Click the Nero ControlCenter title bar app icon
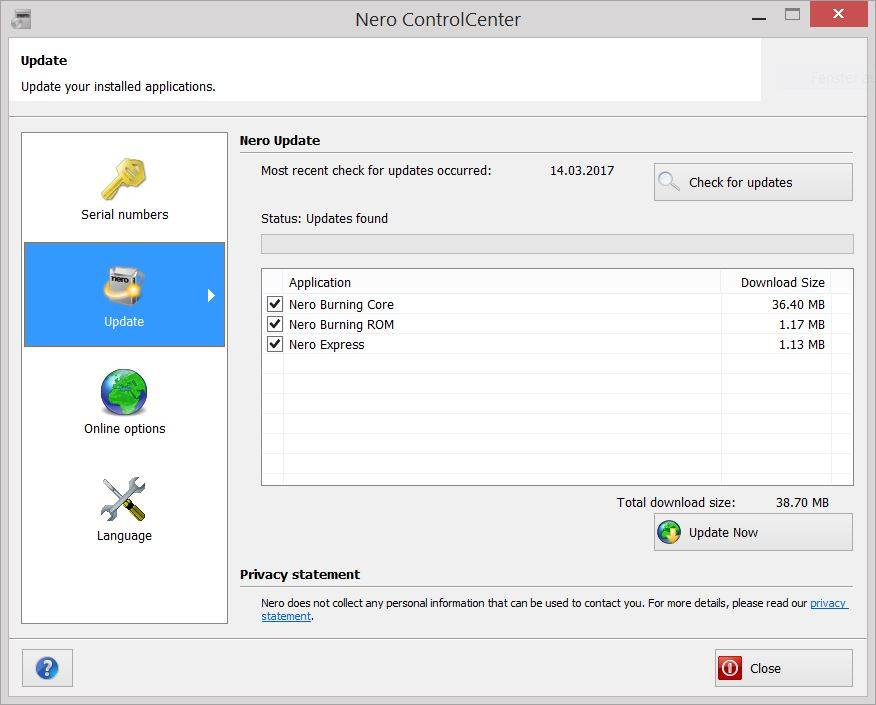The height and width of the screenshot is (705, 876). point(22,19)
